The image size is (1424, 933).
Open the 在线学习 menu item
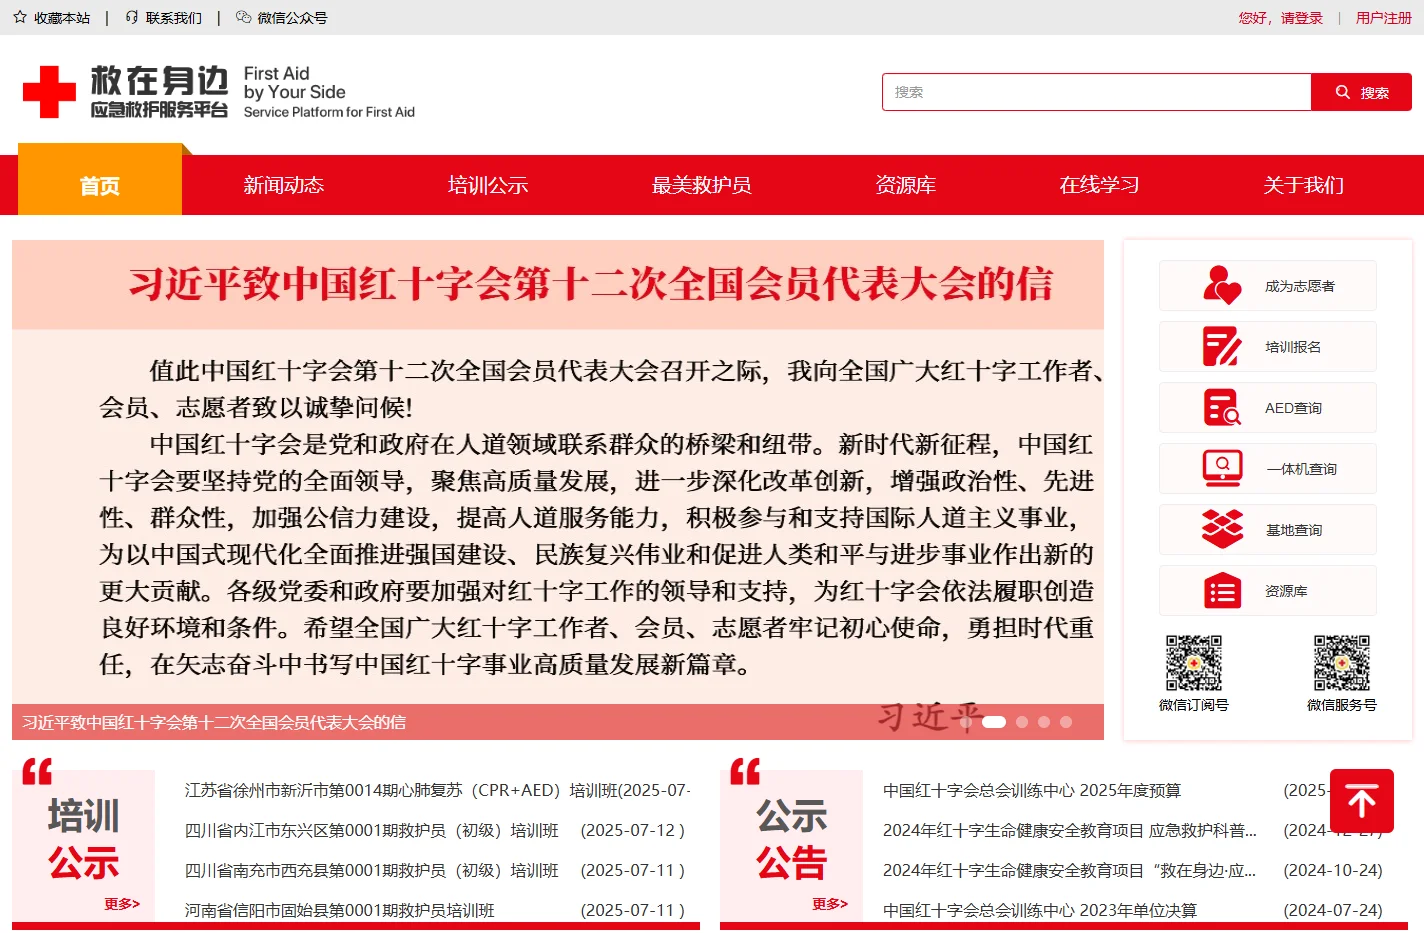coord(1100,185)
